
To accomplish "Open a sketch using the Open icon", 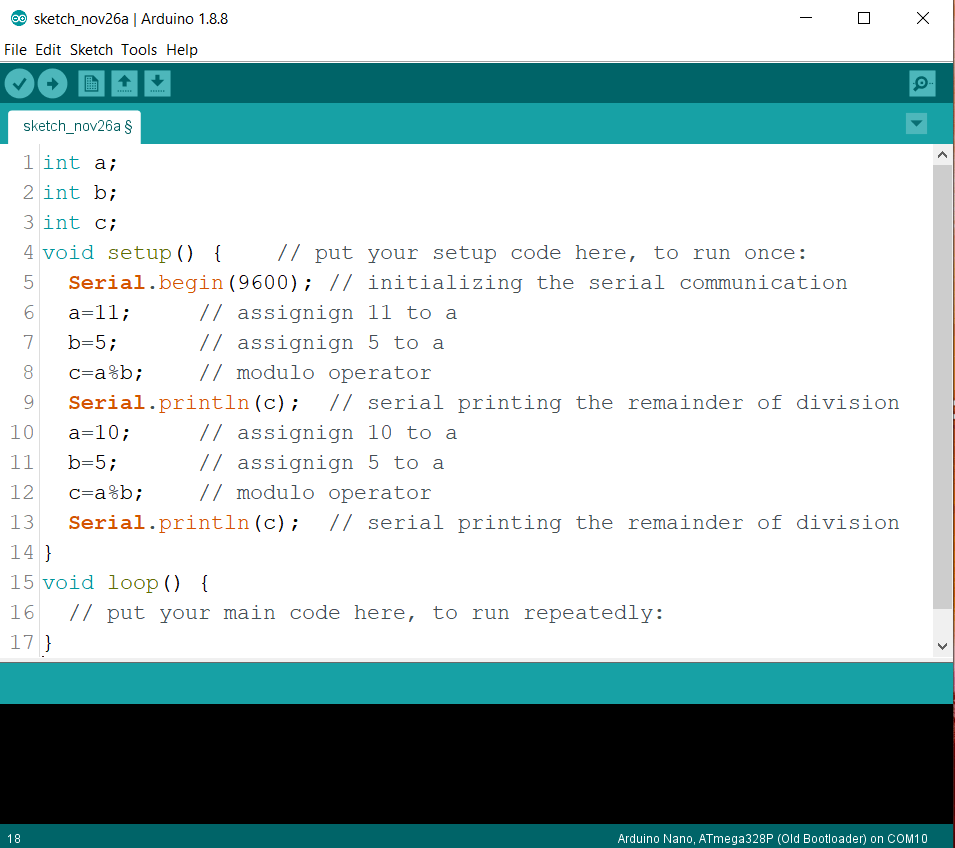I will 123,83.
